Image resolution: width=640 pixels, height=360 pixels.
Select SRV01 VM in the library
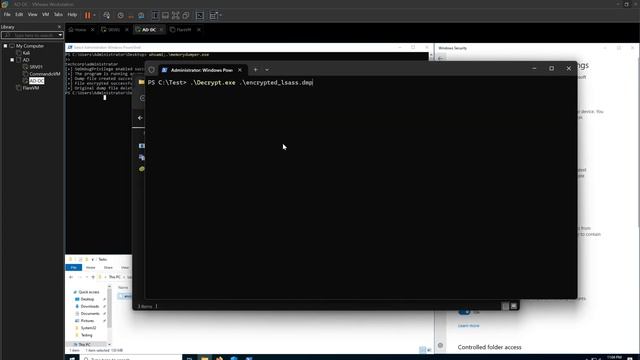pos(36,67)
